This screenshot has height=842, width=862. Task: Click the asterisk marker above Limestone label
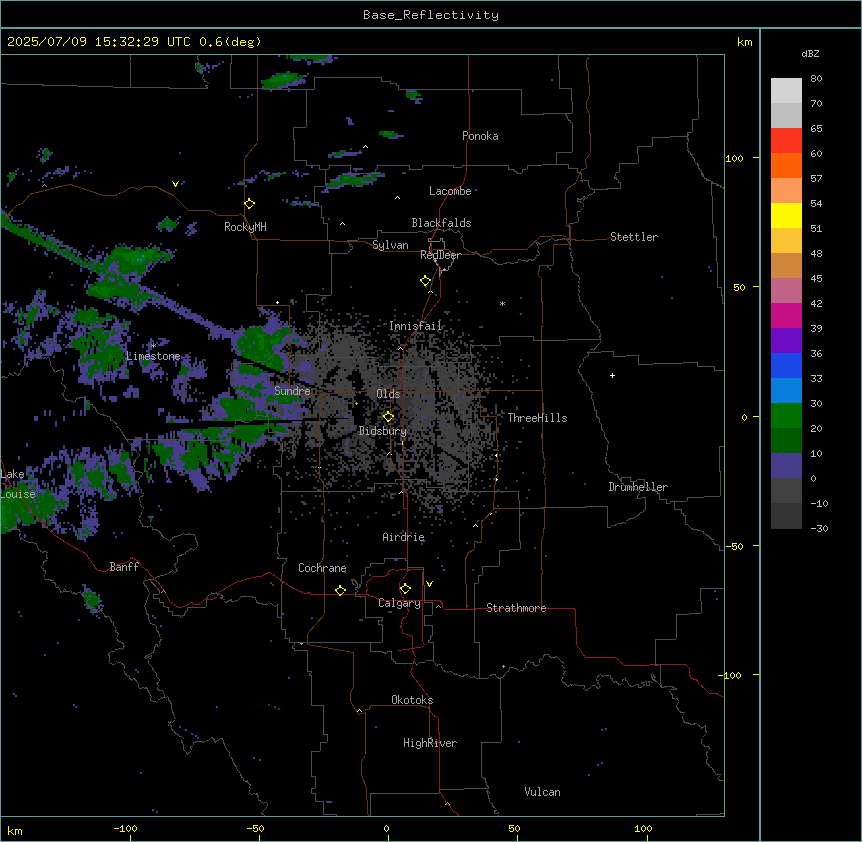[154, 345]
